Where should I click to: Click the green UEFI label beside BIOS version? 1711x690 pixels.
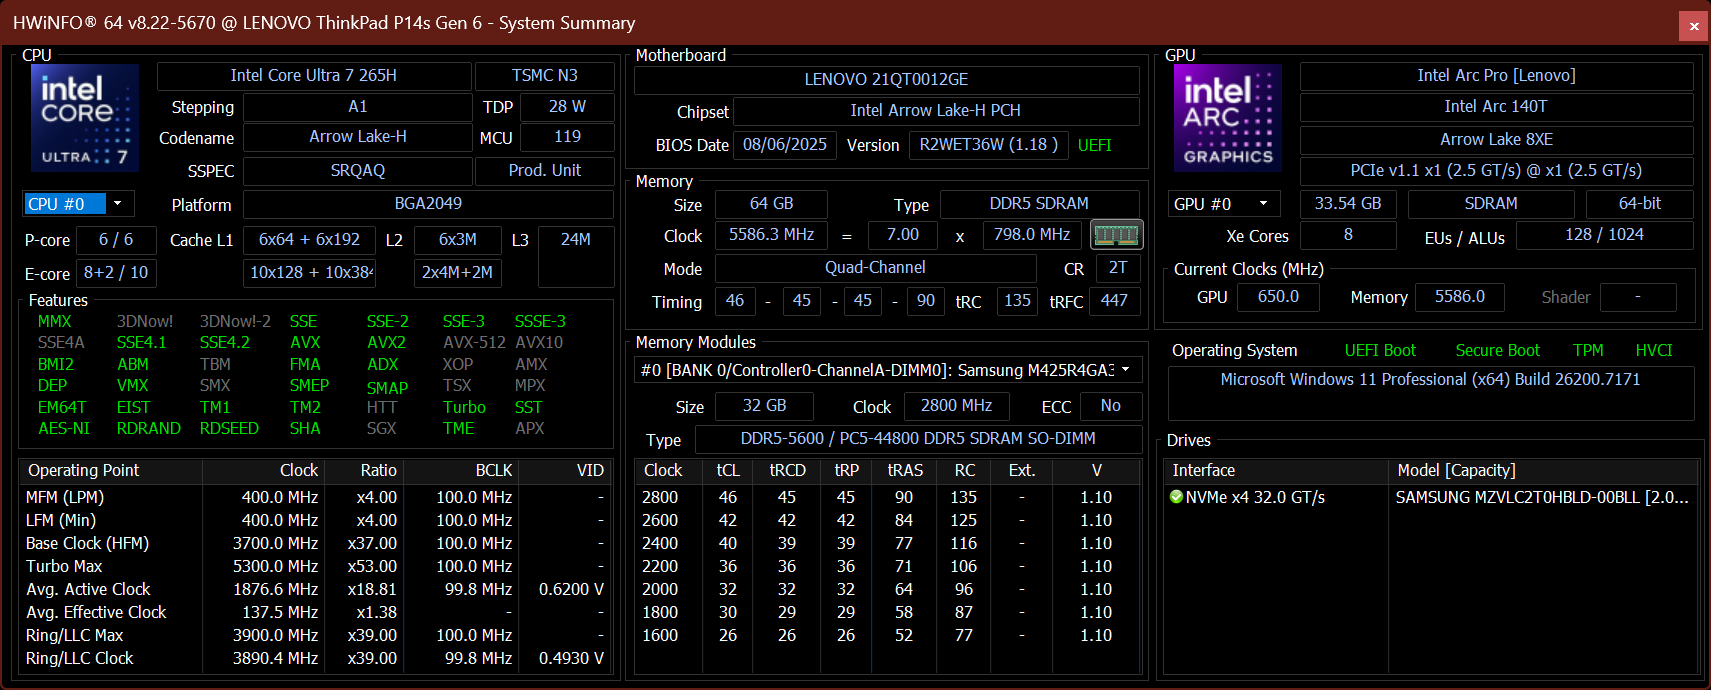[x=1094, y=145]
